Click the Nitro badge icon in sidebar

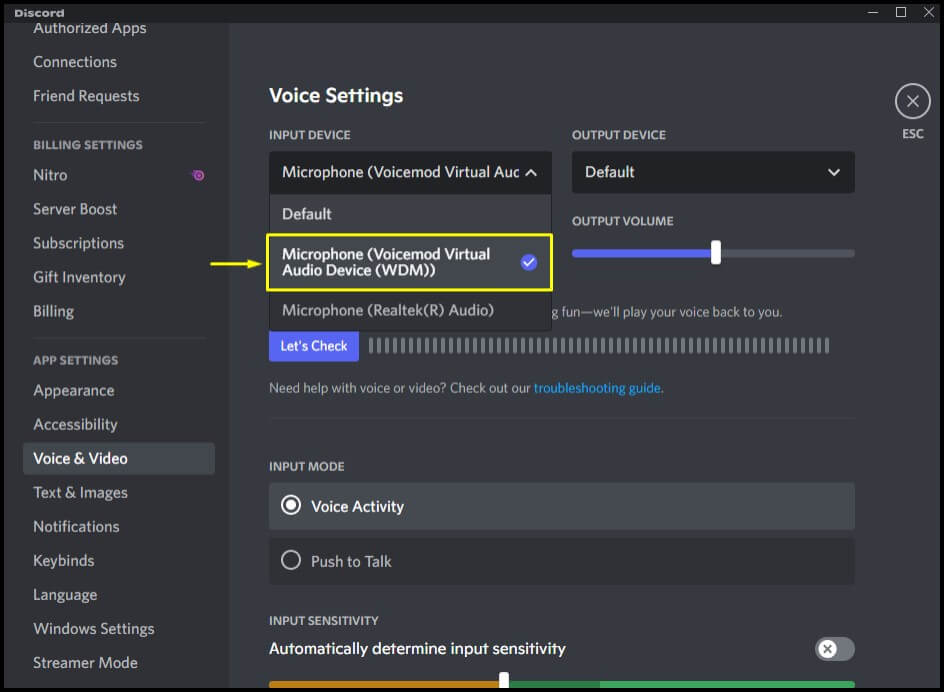pos(198,175)
